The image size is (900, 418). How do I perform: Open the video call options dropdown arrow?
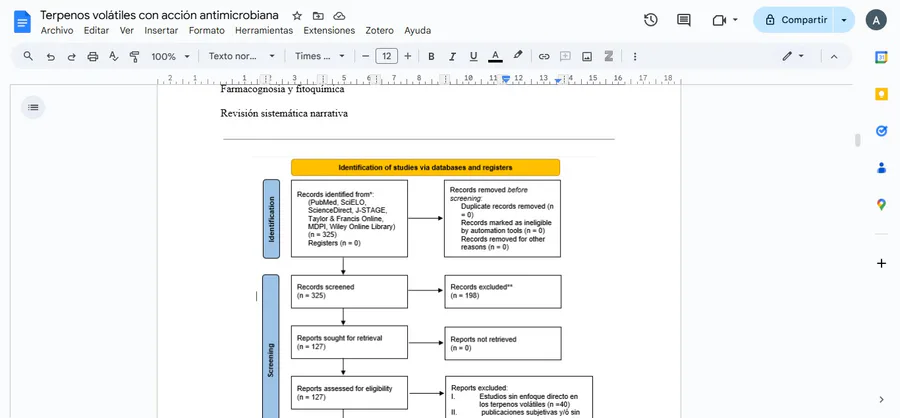[735, 20]
